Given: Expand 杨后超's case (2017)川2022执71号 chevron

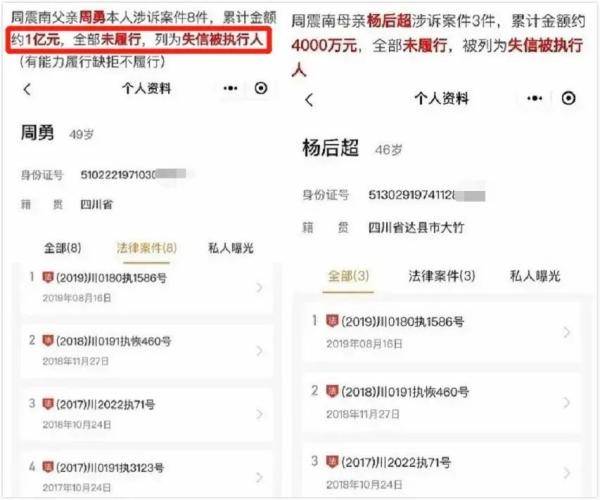Looking at the screenshot, I should [567, 473].
